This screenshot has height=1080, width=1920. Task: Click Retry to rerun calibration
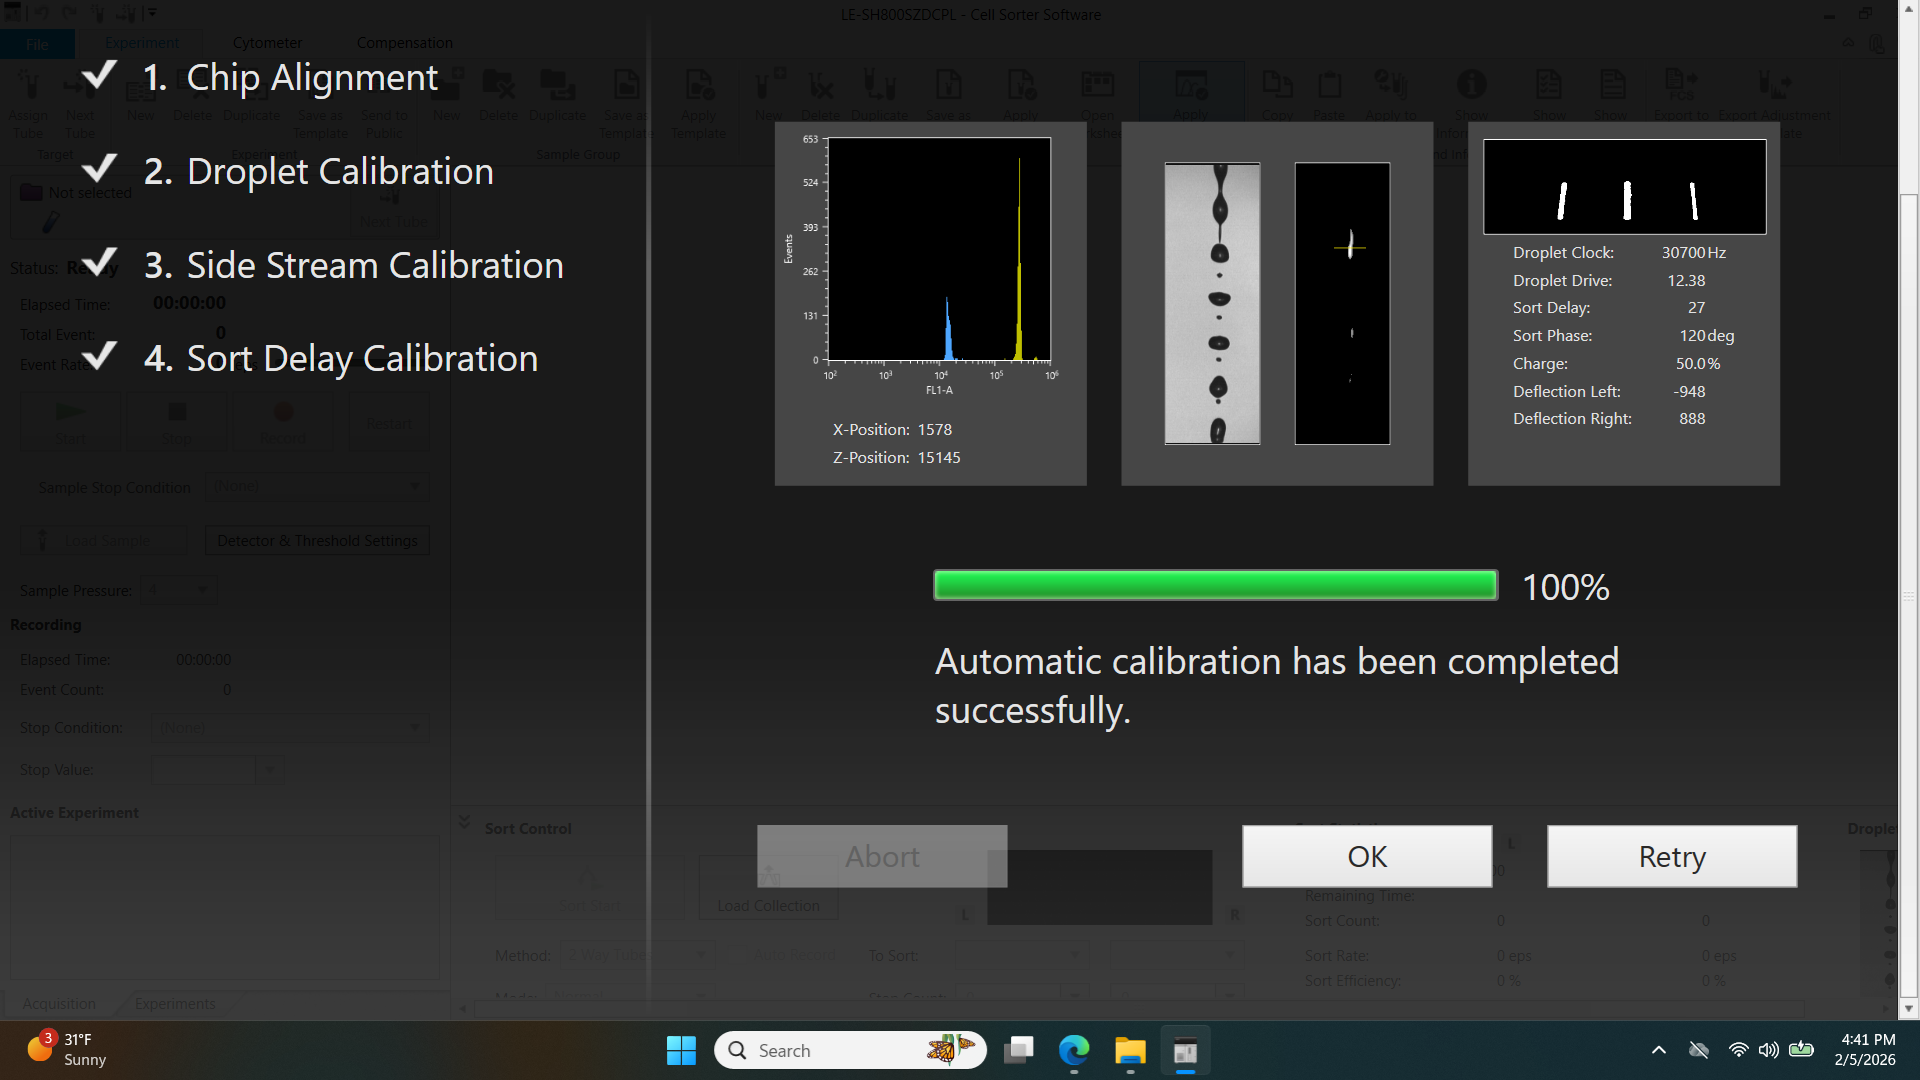pyautogui.click(x=1671, y=856)
